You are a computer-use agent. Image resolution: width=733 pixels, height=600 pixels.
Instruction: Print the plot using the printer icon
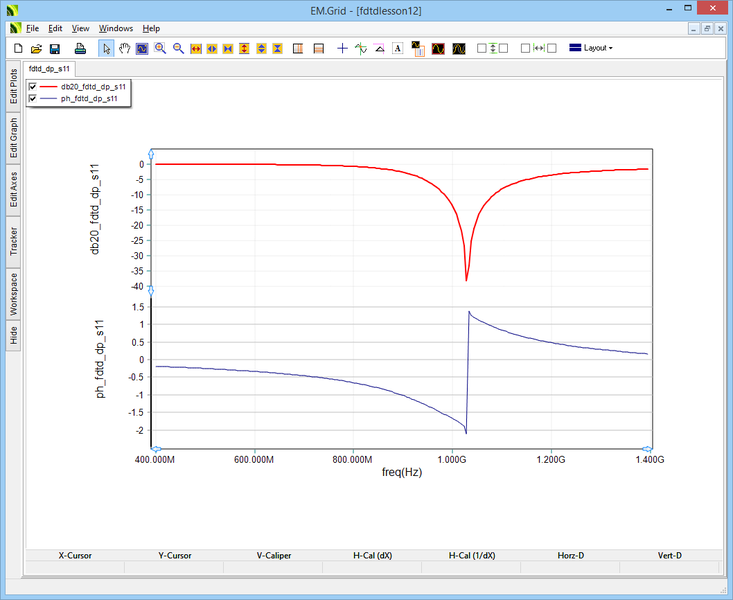click(x=81, y=48)
